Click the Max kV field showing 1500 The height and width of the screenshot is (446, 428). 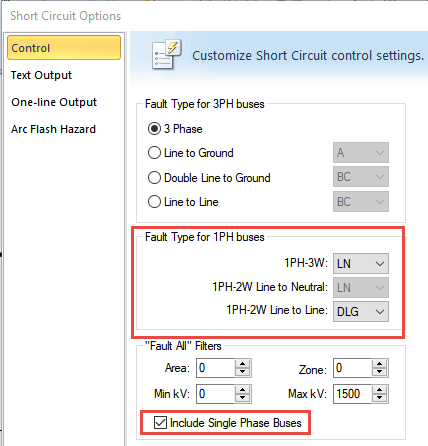click(352, 394)
